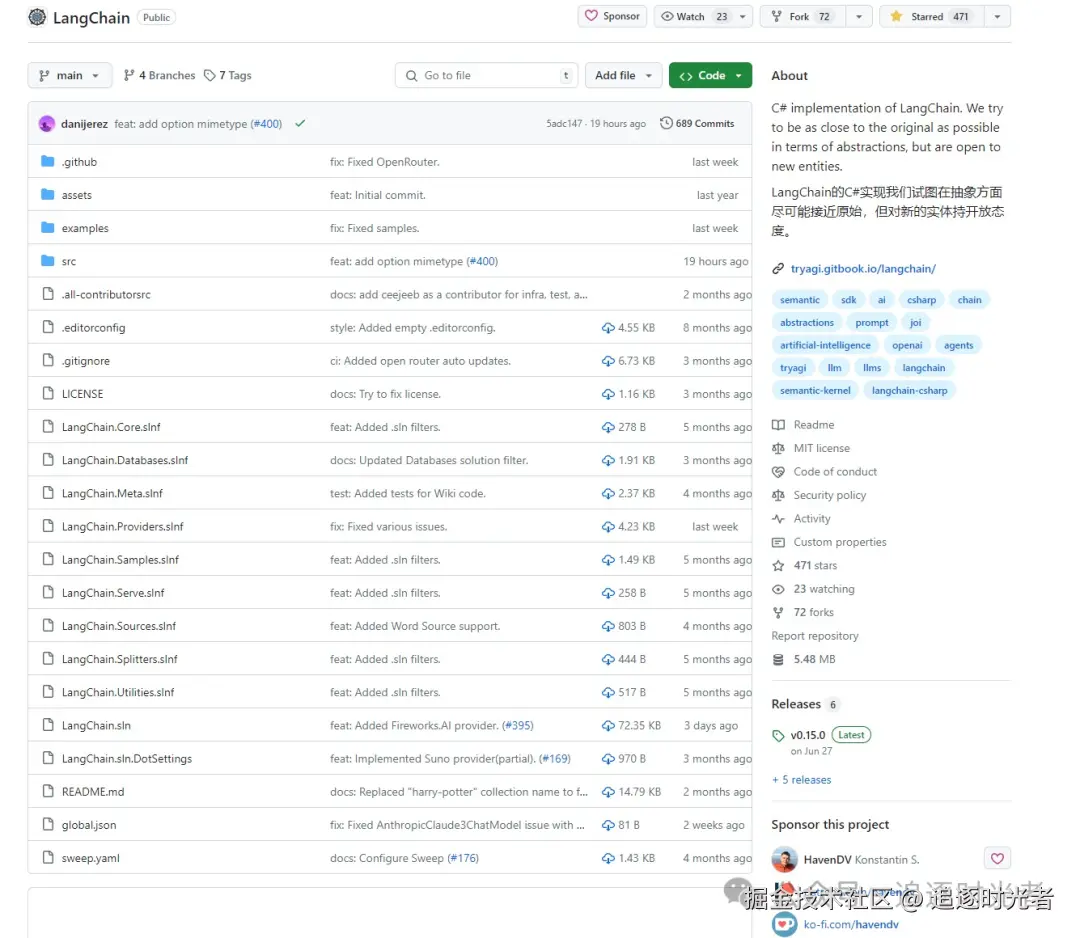Select the csharp topic tag

coord(921,300)
